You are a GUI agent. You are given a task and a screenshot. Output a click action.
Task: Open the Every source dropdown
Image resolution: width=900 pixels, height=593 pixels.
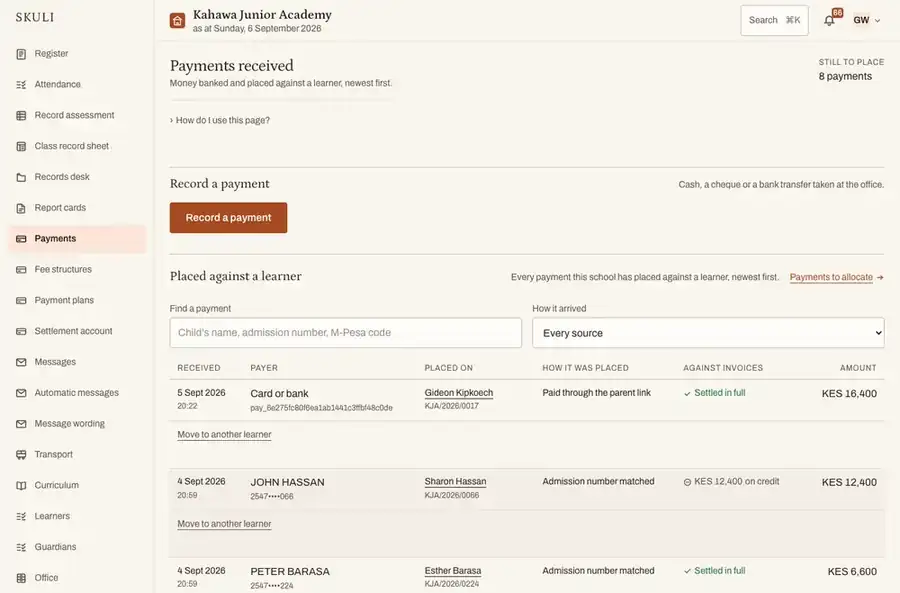(708, 333)
